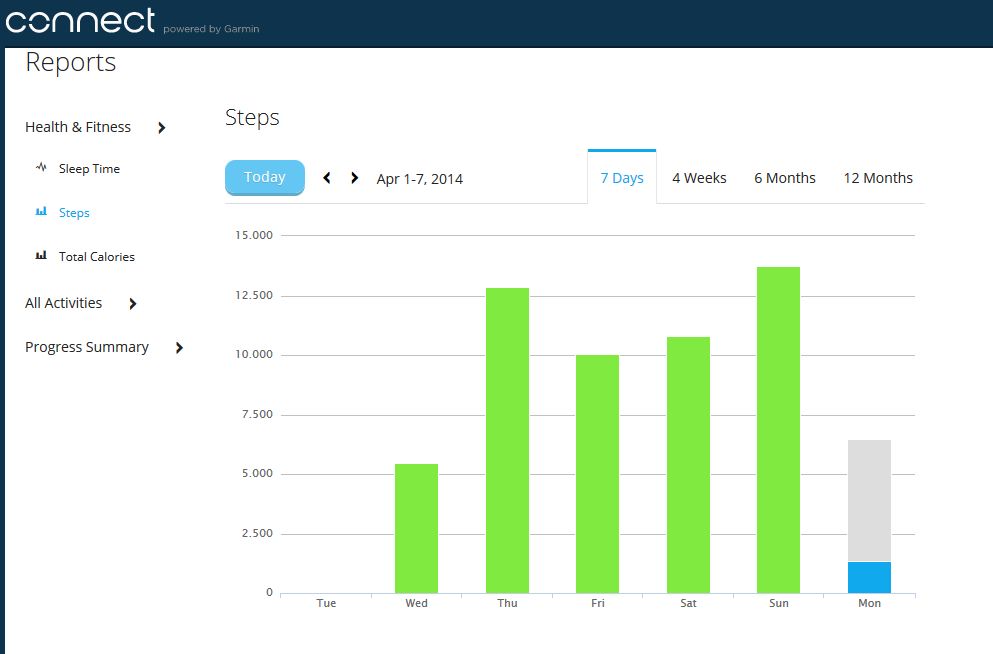Go to previous week with left arrow
This screenshot has width=993, height=654.
[327, 178]
